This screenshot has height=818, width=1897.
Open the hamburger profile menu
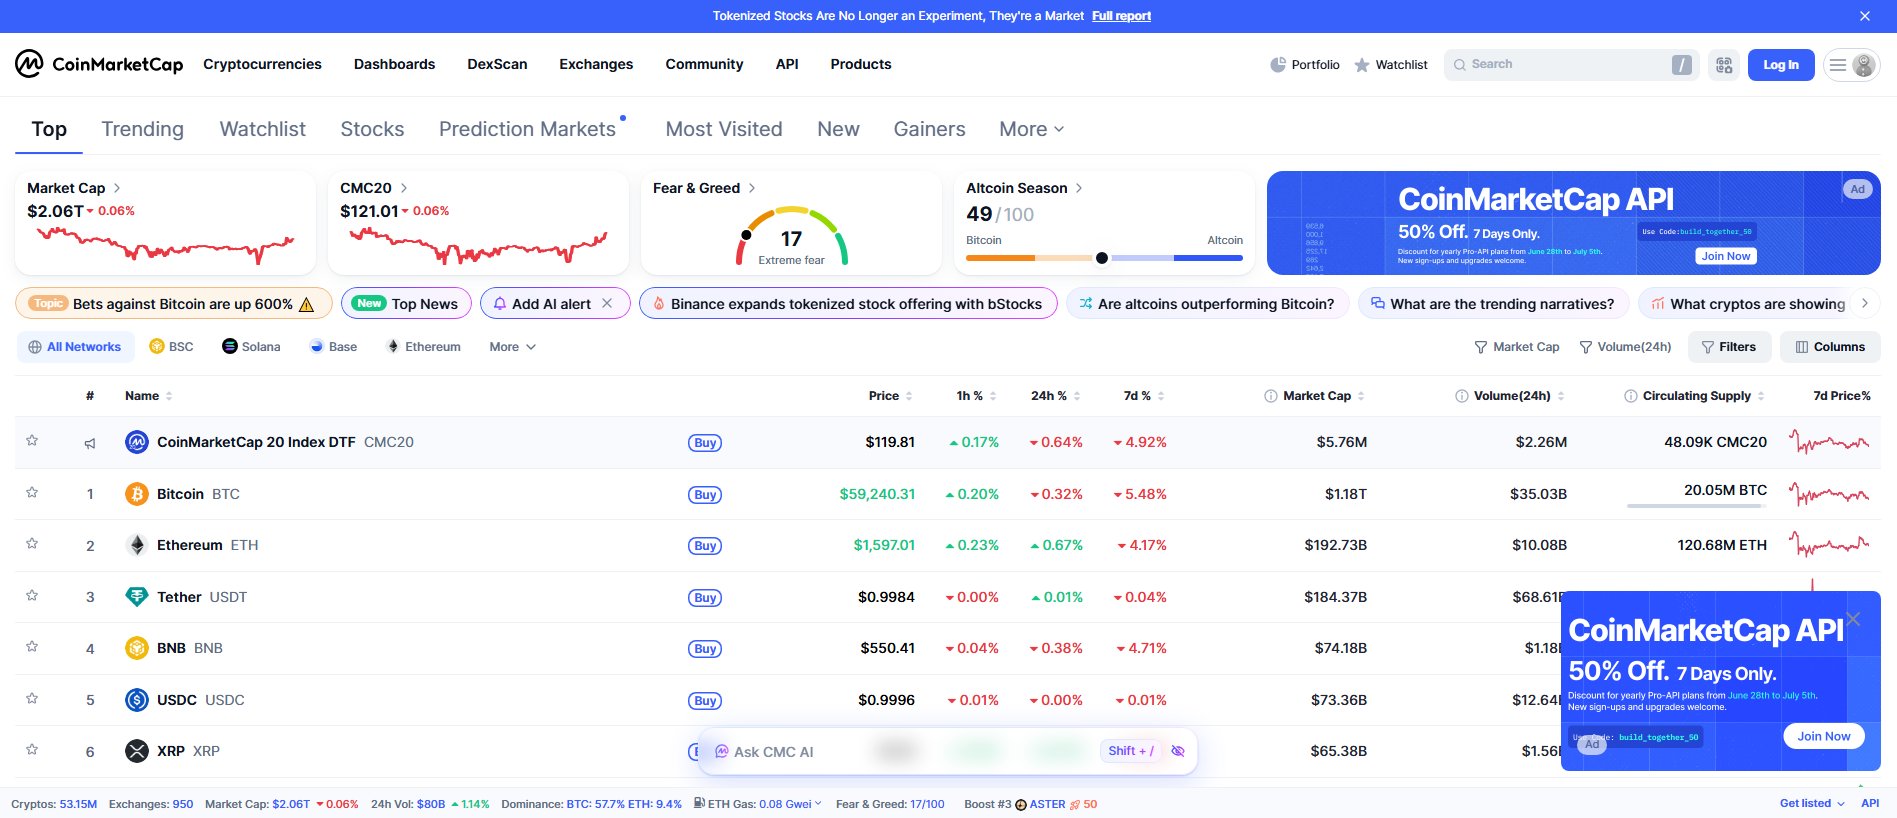click(1851, 65)
